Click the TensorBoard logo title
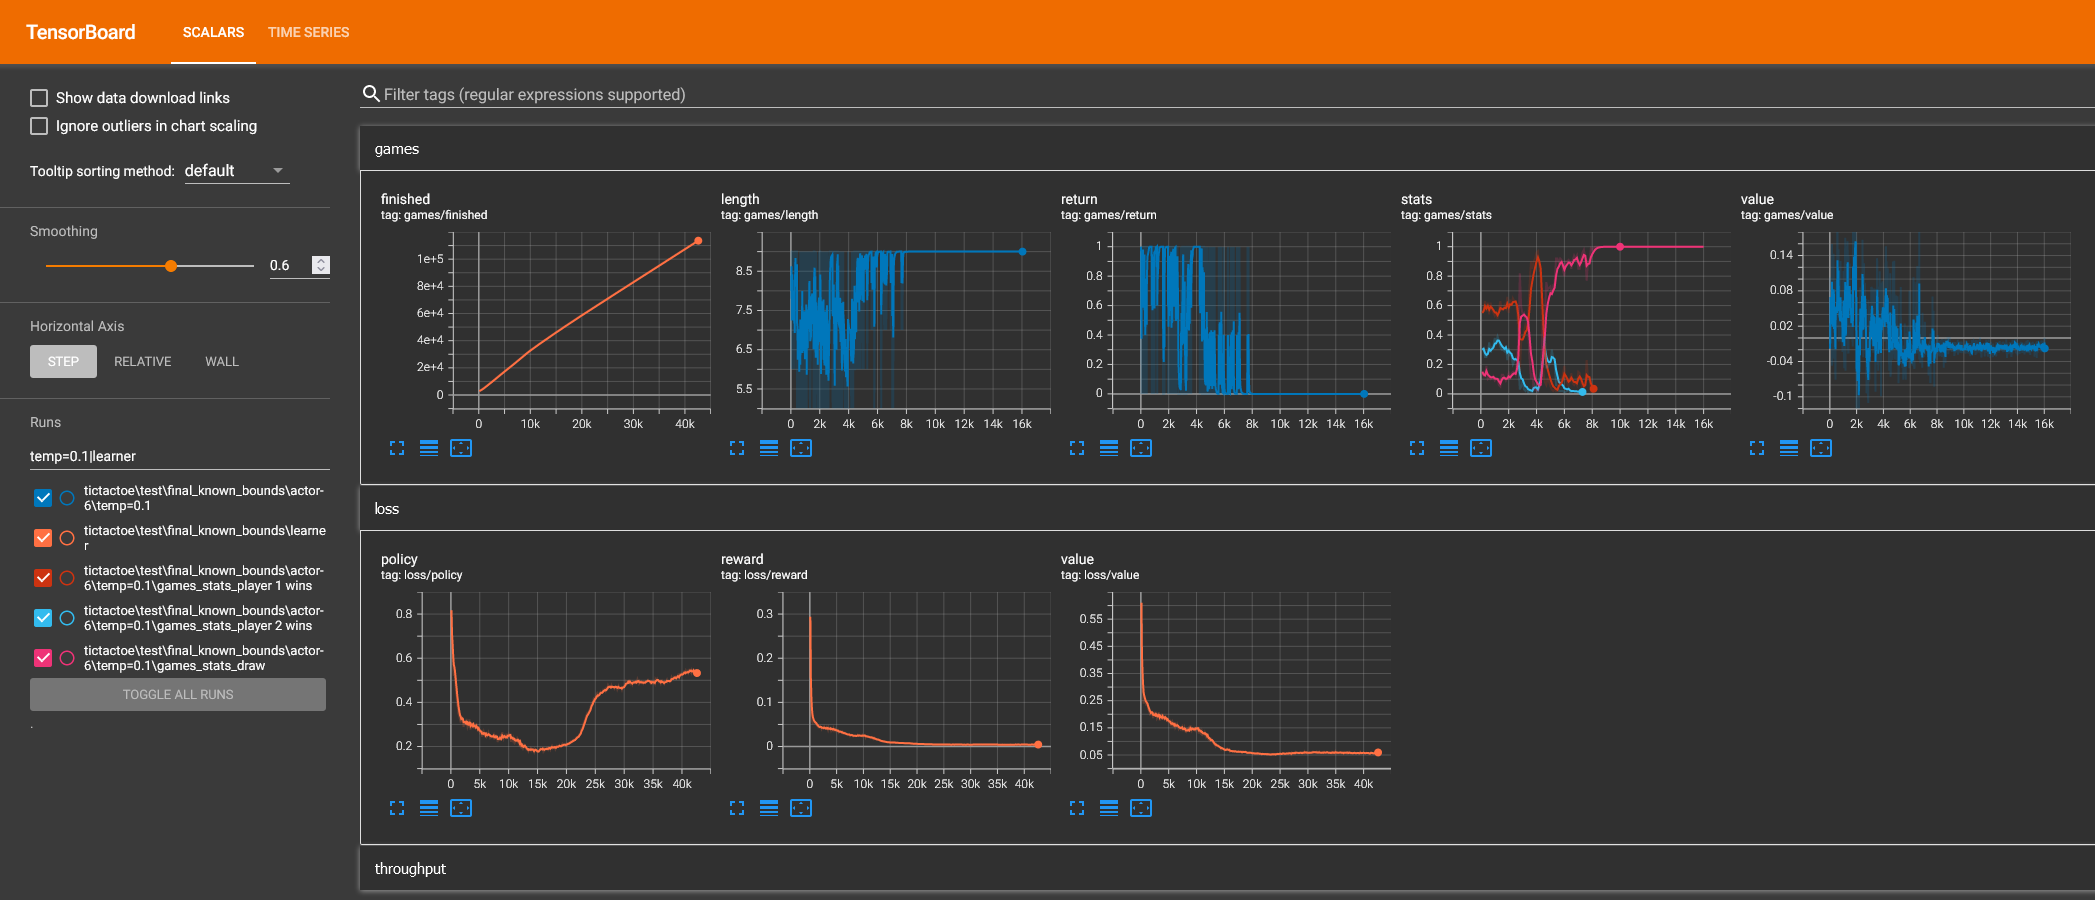This screenshot has height=900, width=2095. pos(81,32)
